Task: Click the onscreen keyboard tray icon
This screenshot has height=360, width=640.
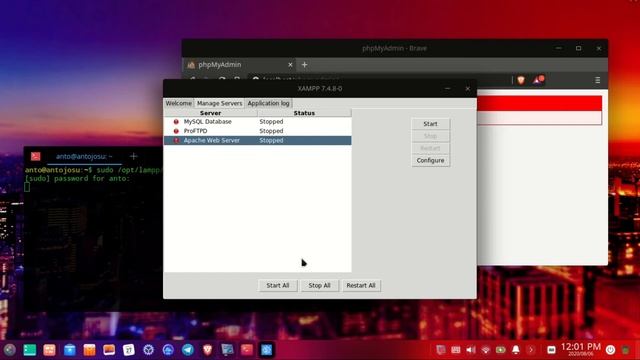Action: [x=456, y=350]
